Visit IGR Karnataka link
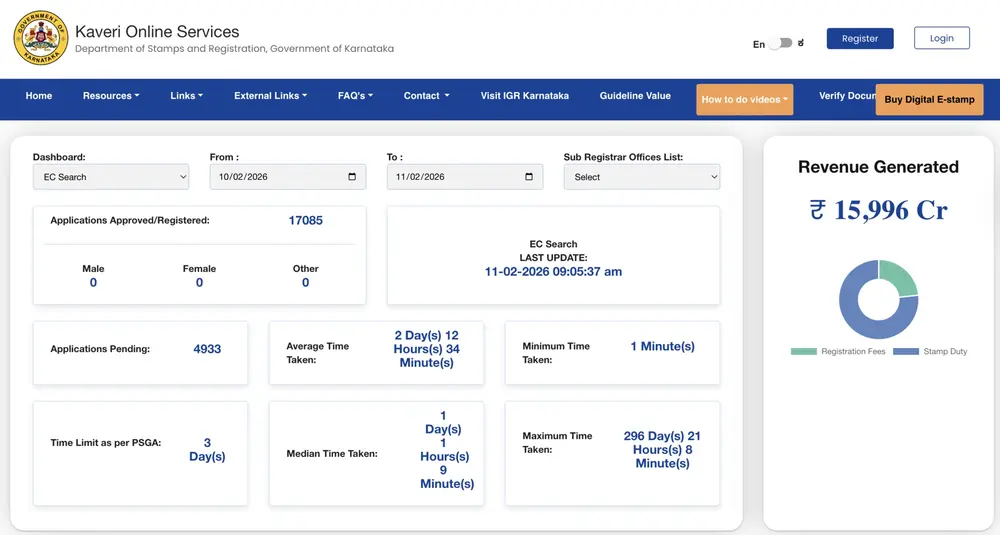Screen dimensions: 1000x535 [x=524, y=96]
